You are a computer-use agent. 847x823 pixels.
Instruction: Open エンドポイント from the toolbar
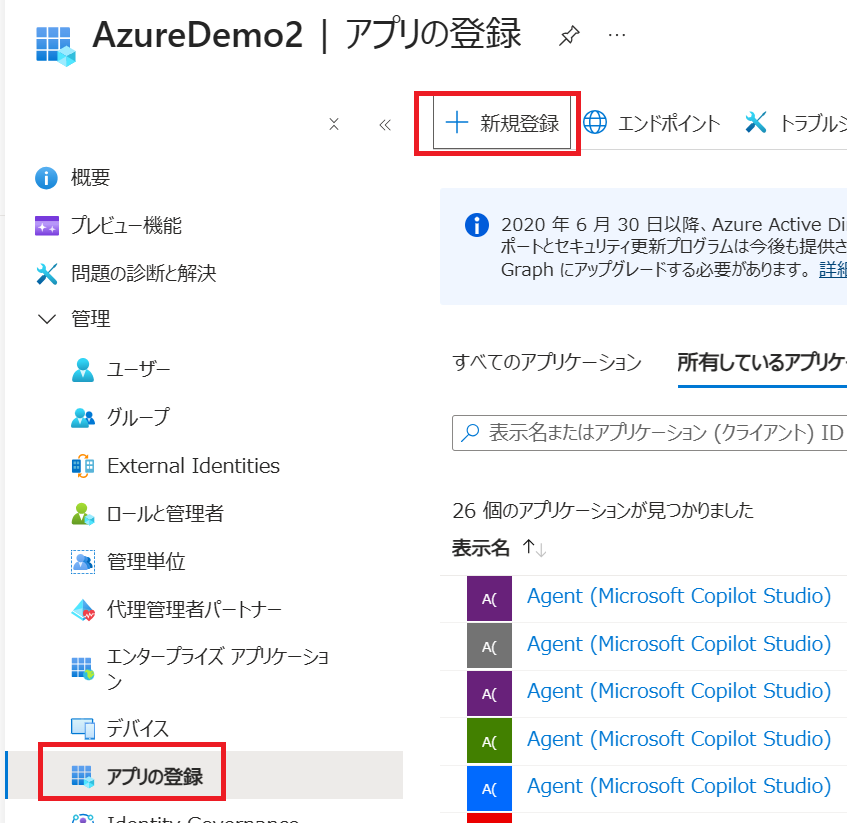tap(651, 123)
